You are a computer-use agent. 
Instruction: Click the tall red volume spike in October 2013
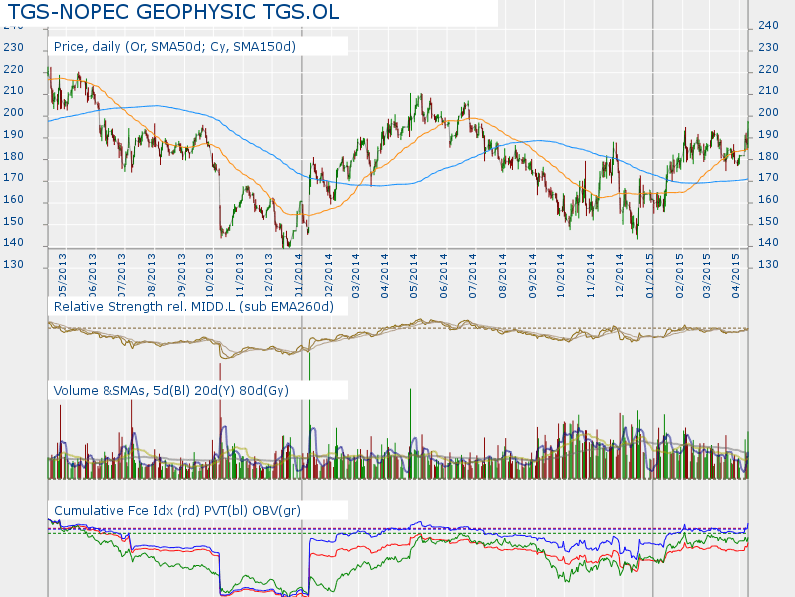[x=220, y=421]
